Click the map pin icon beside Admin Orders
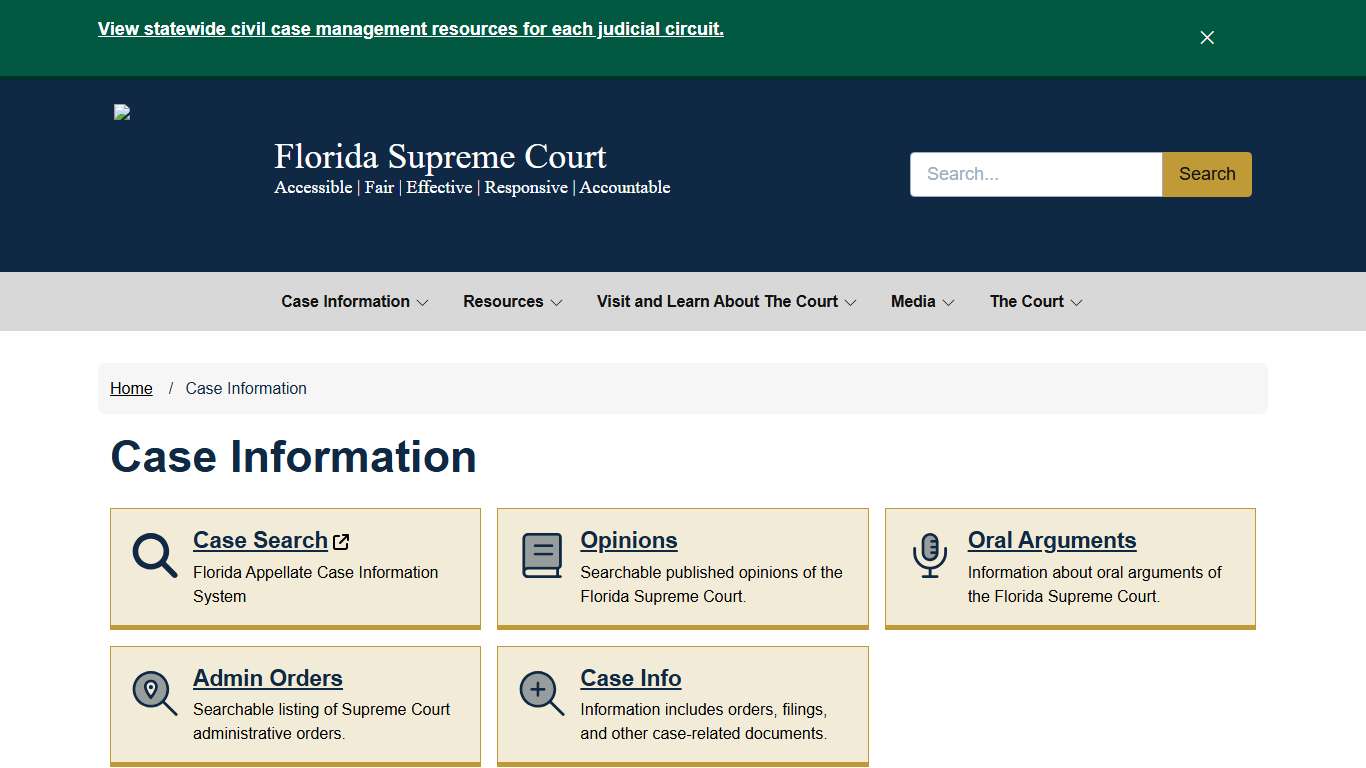The width and height of the screenshot is (1366, 768). pyautogui.click(x=153, y=692)
